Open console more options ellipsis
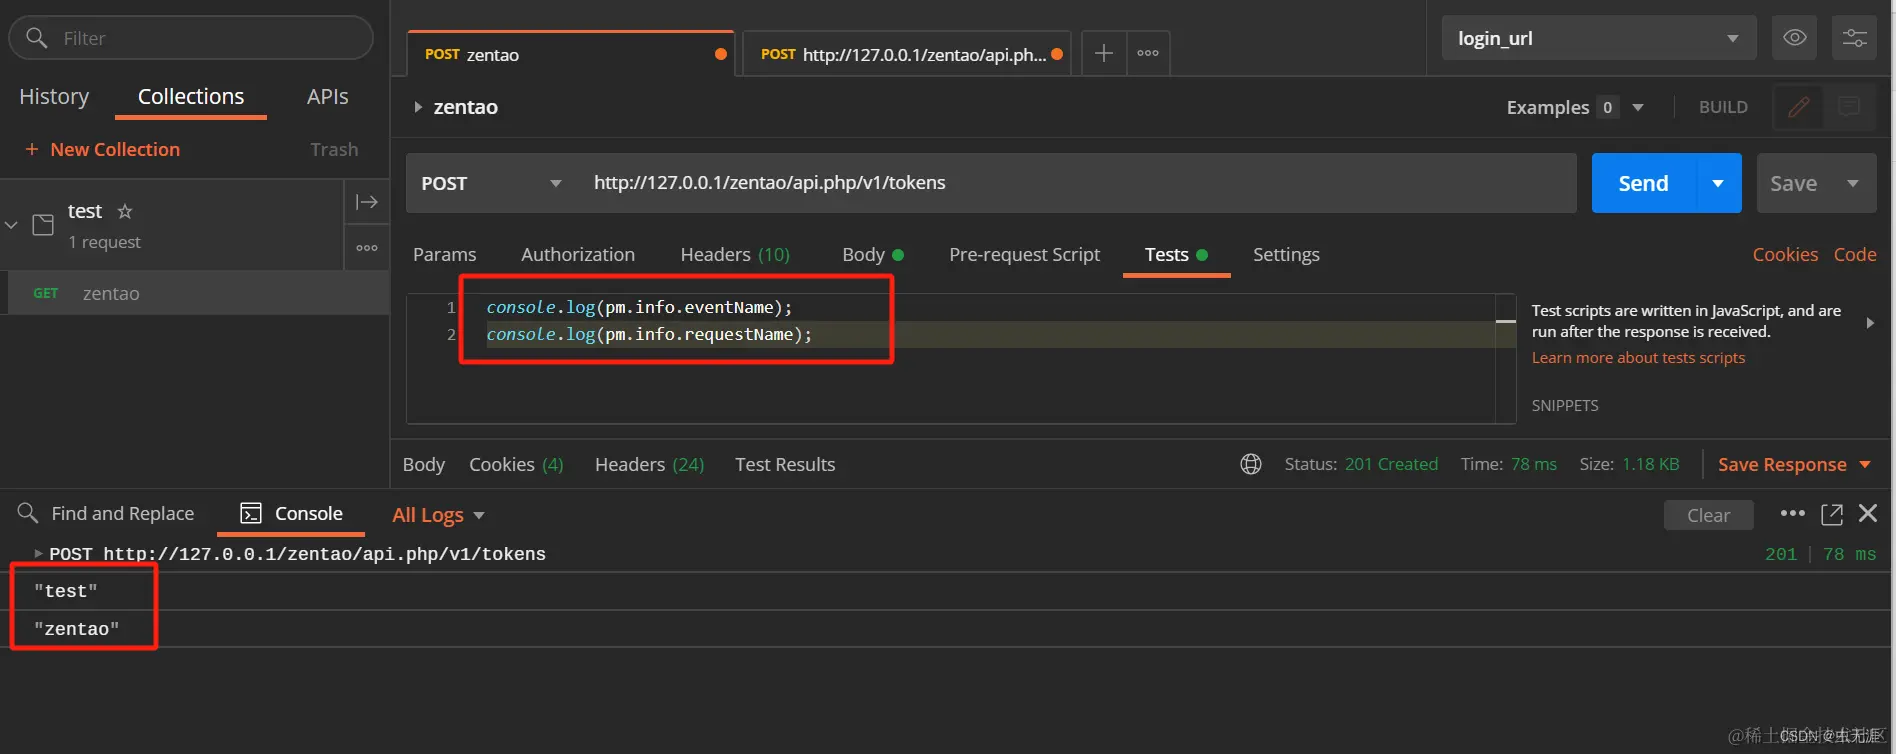 click(1793, 513)
